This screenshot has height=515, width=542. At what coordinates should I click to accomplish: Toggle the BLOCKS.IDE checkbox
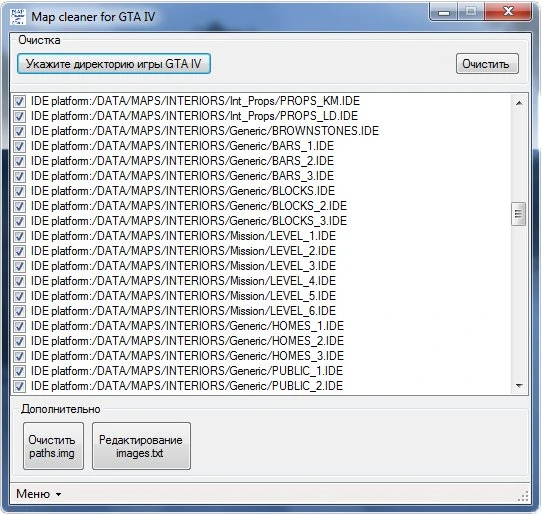19,191
